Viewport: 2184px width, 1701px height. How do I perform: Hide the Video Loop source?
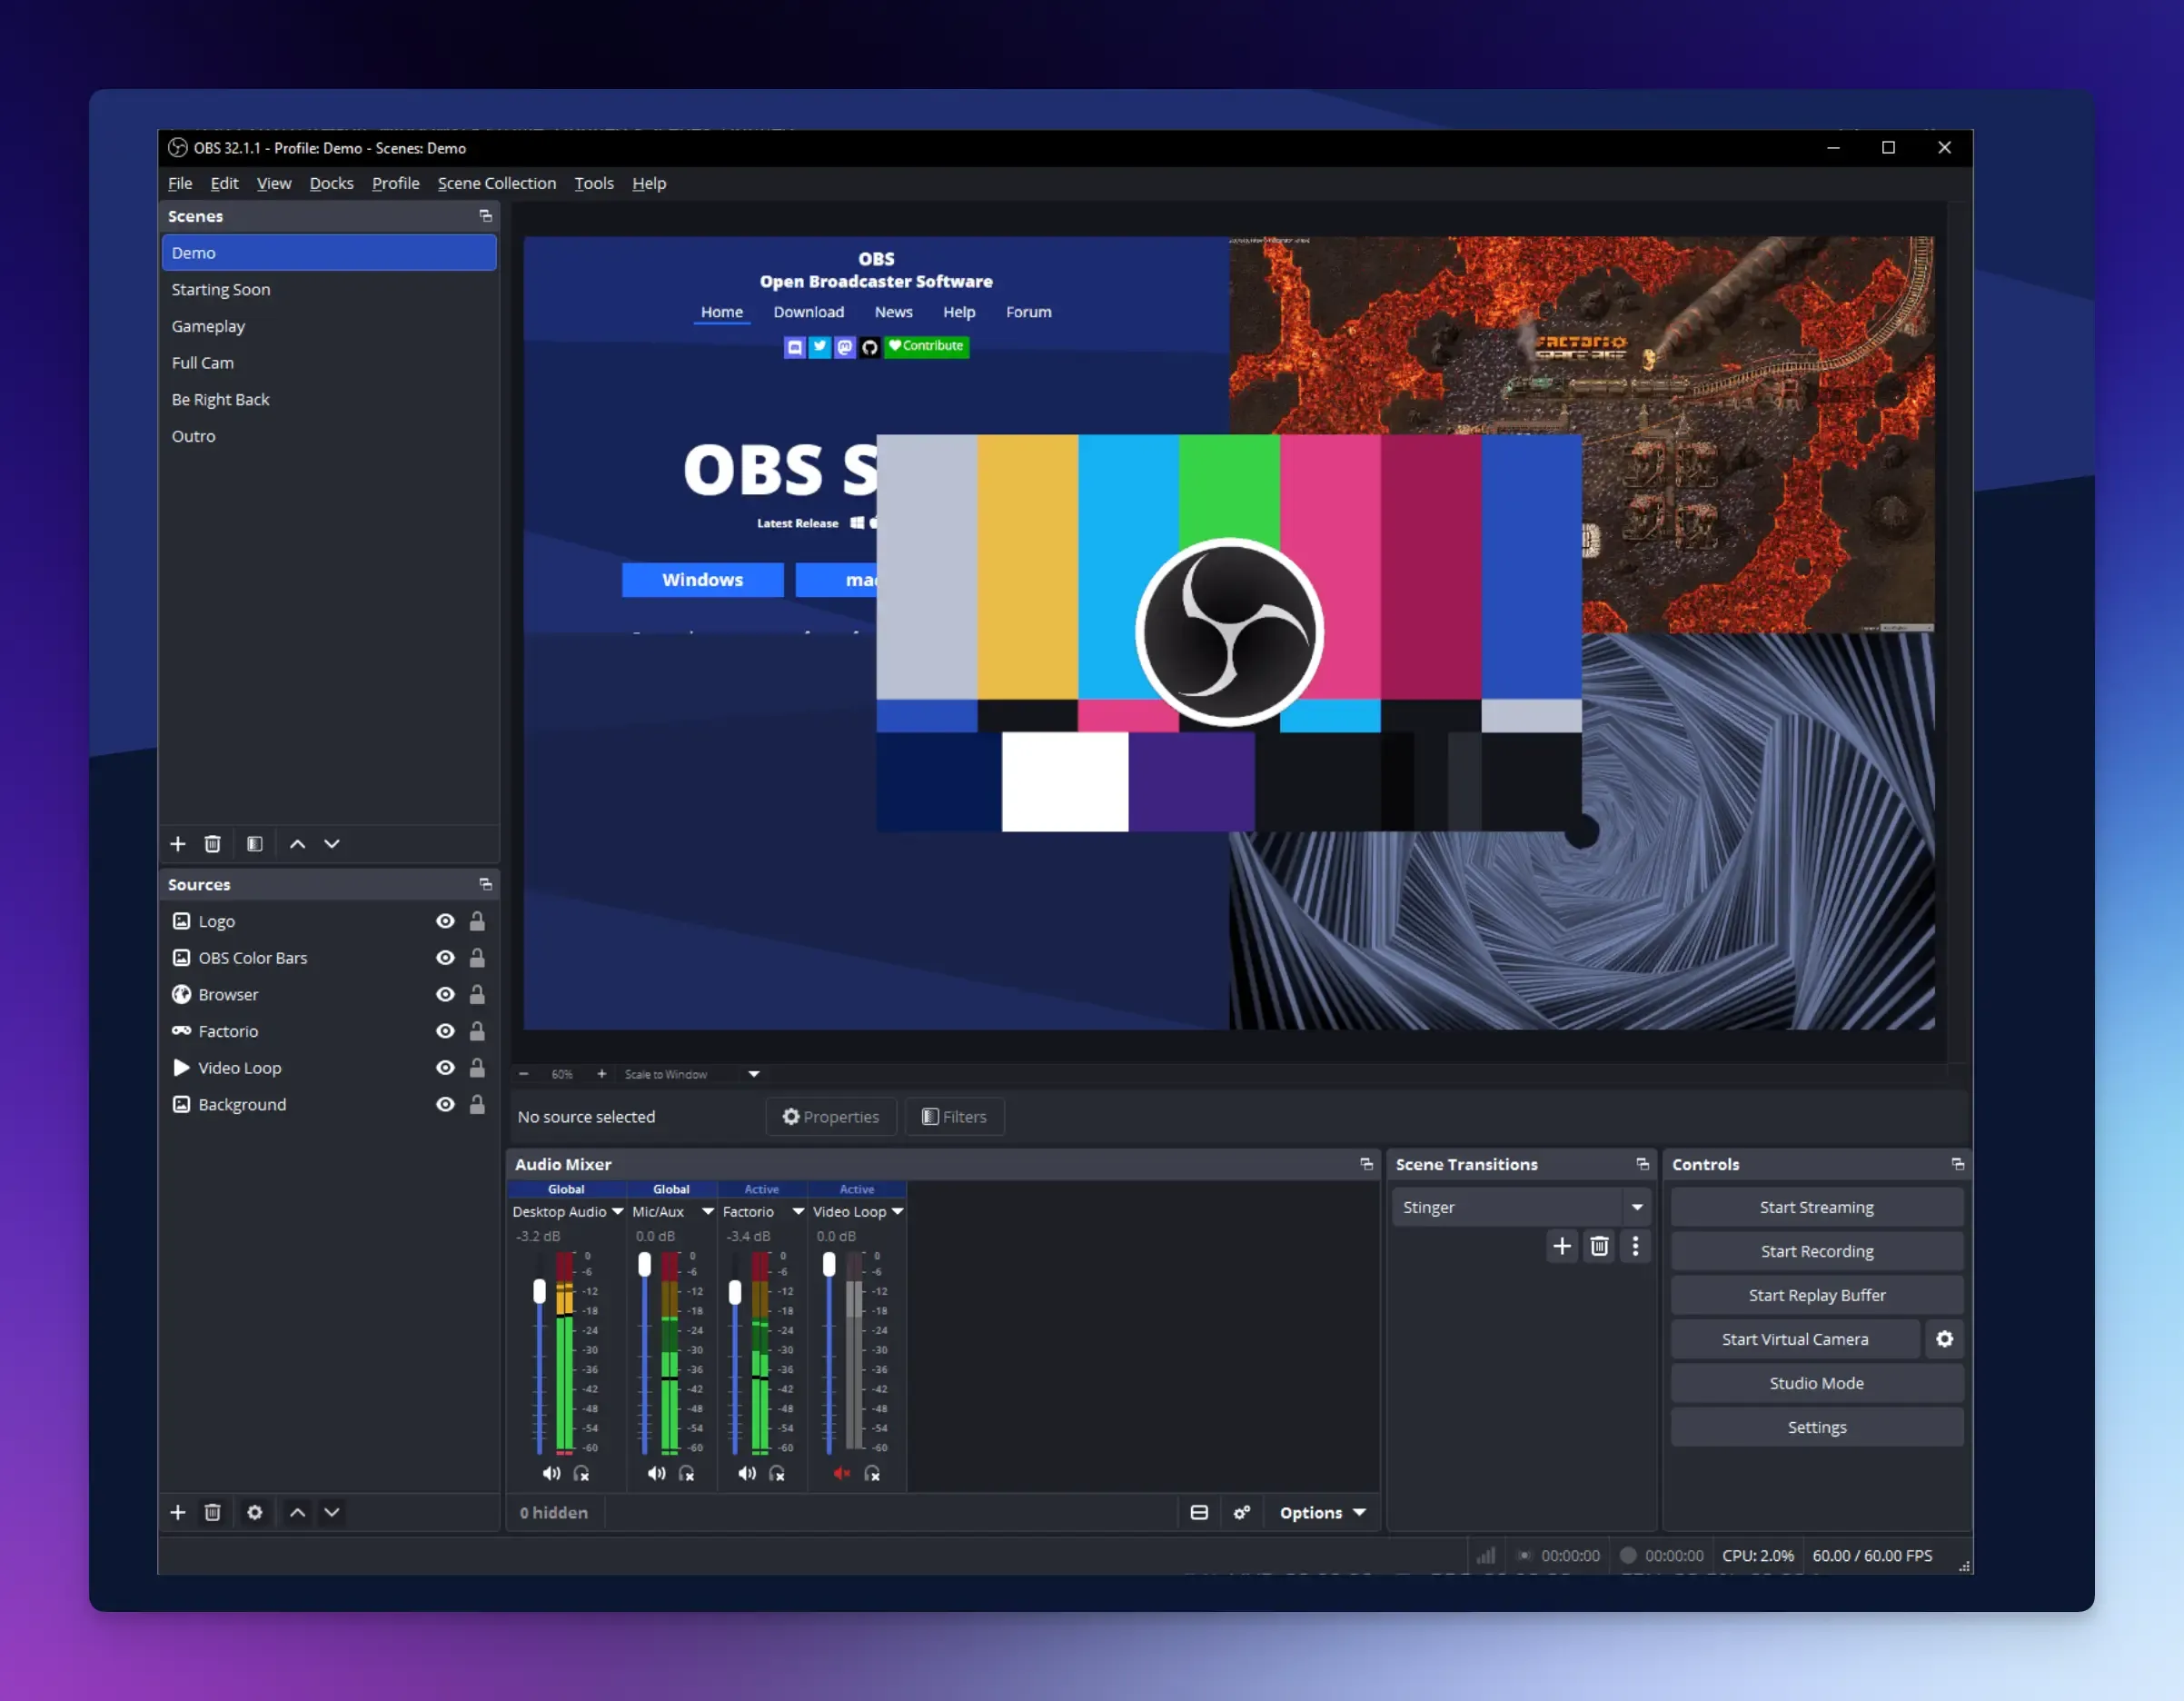point(446,1068)
